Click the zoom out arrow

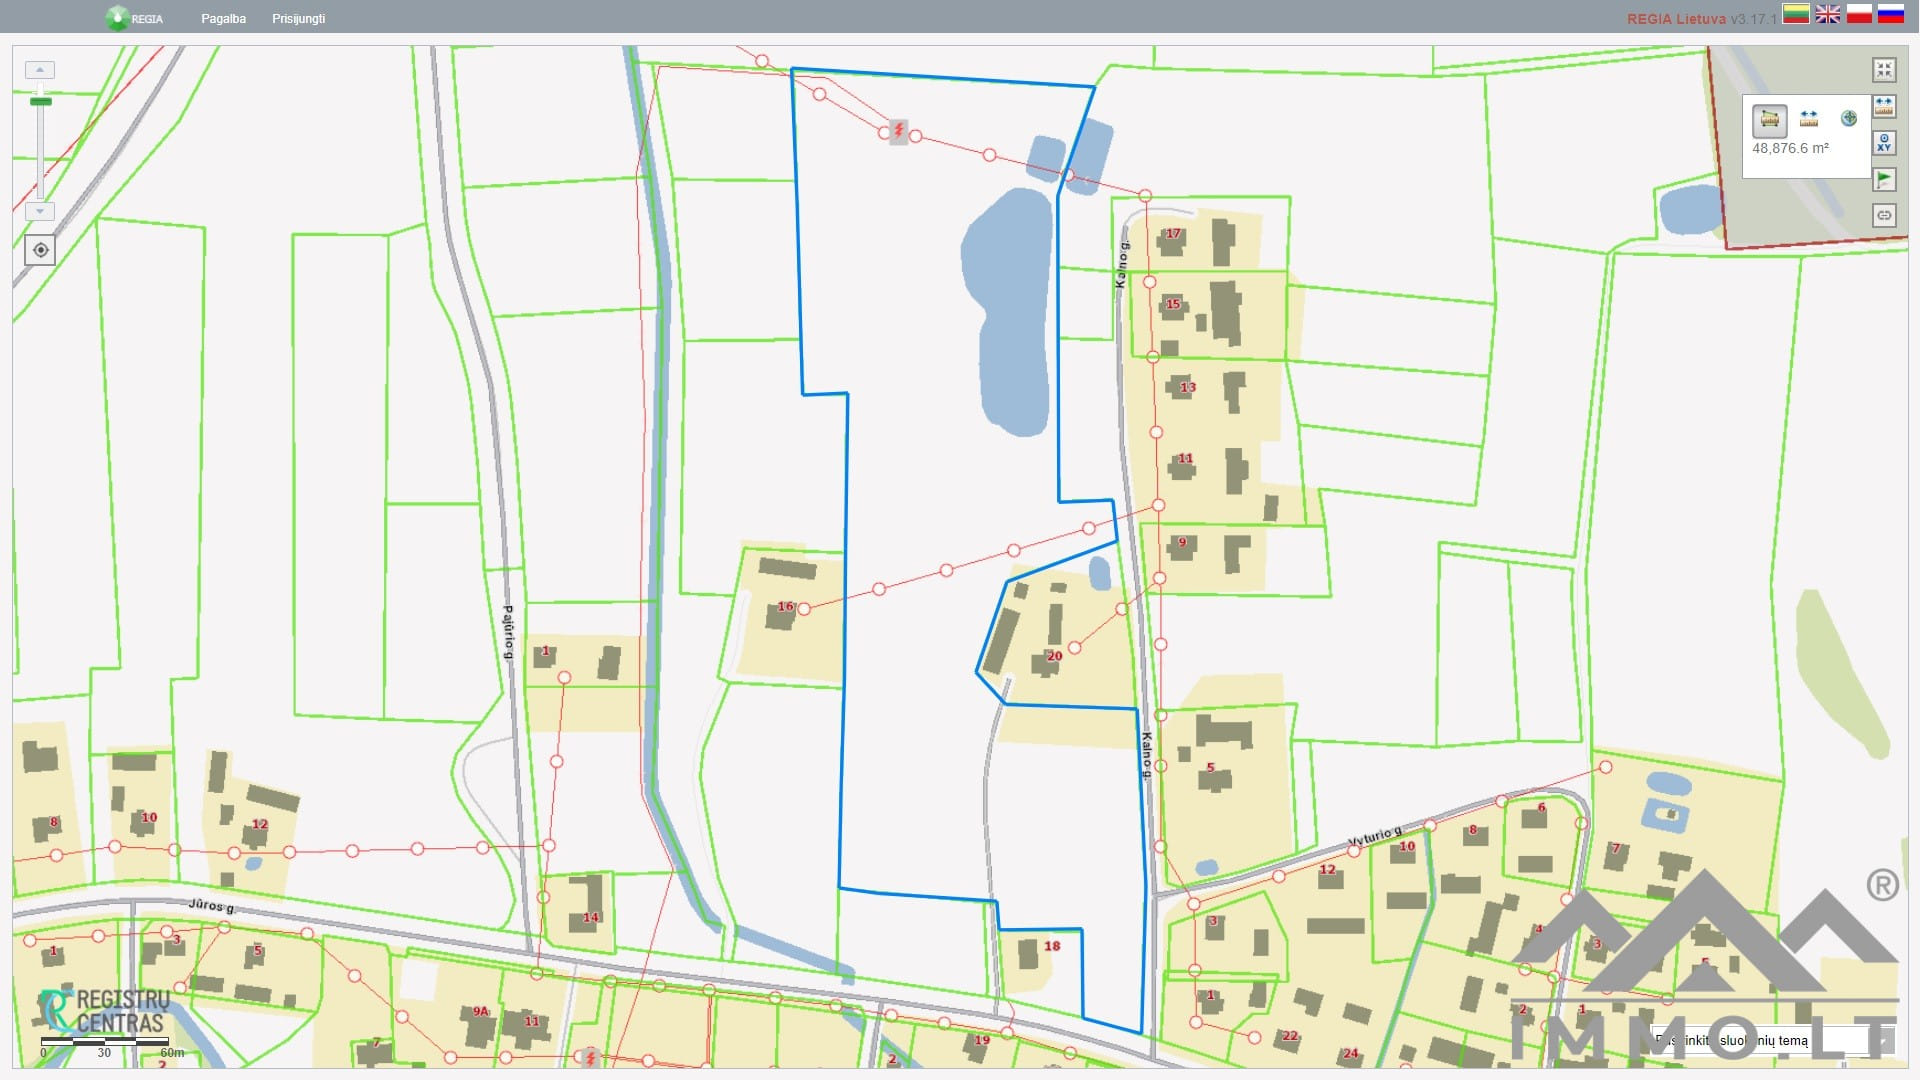click(39, 211)
